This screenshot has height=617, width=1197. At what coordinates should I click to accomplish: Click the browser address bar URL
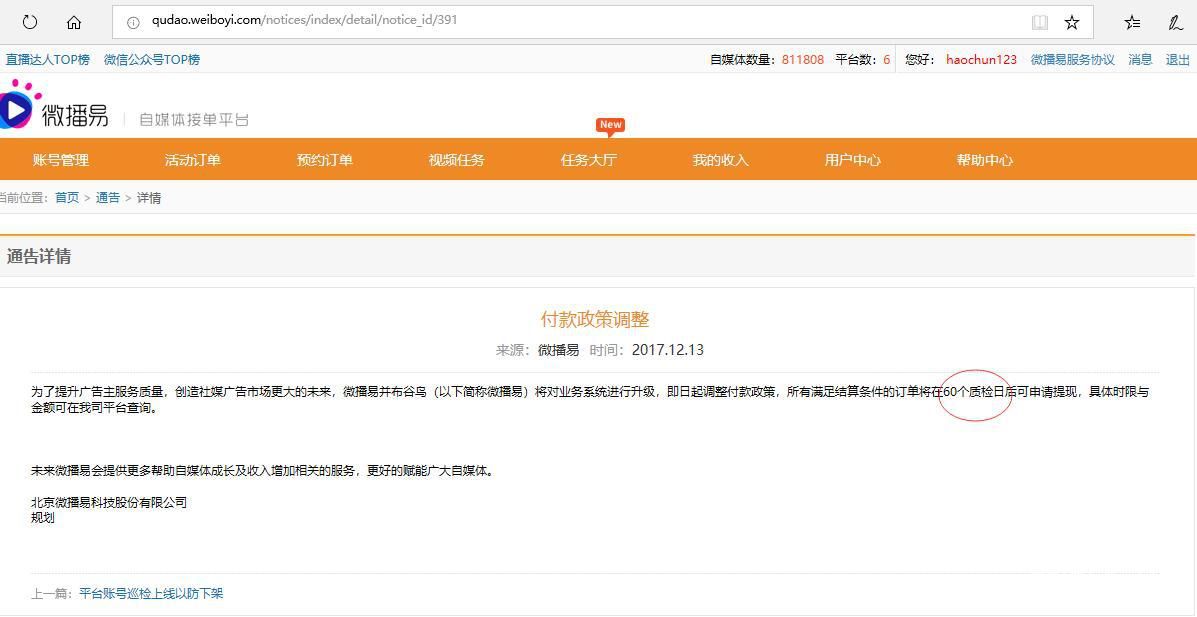(305, 20)
